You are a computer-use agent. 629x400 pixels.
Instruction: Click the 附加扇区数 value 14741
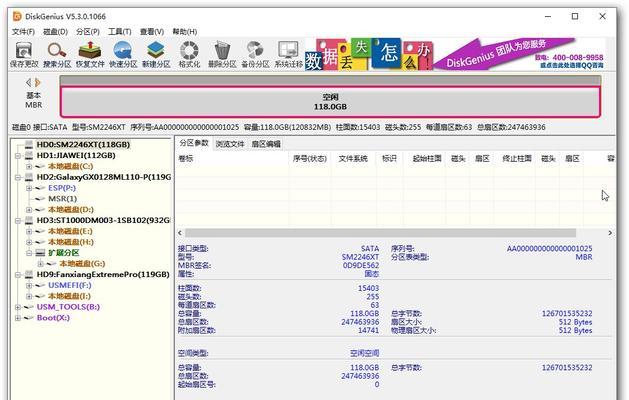pyautogui.click(x=368, y=330)
